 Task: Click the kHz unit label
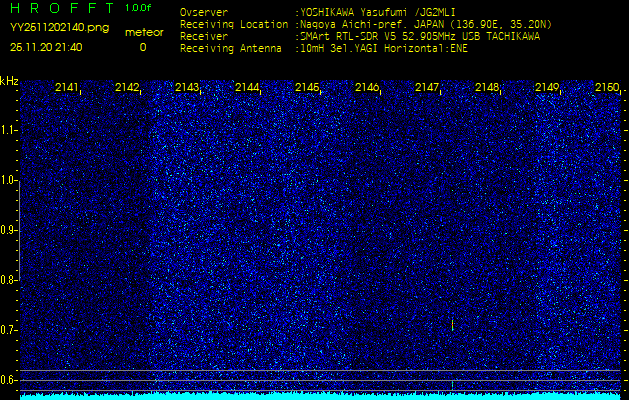click(9, 81)
